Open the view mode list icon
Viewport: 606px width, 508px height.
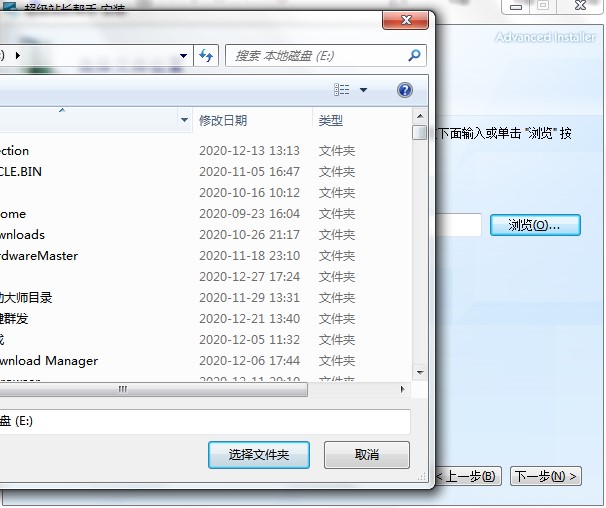(x=342, y=90)
